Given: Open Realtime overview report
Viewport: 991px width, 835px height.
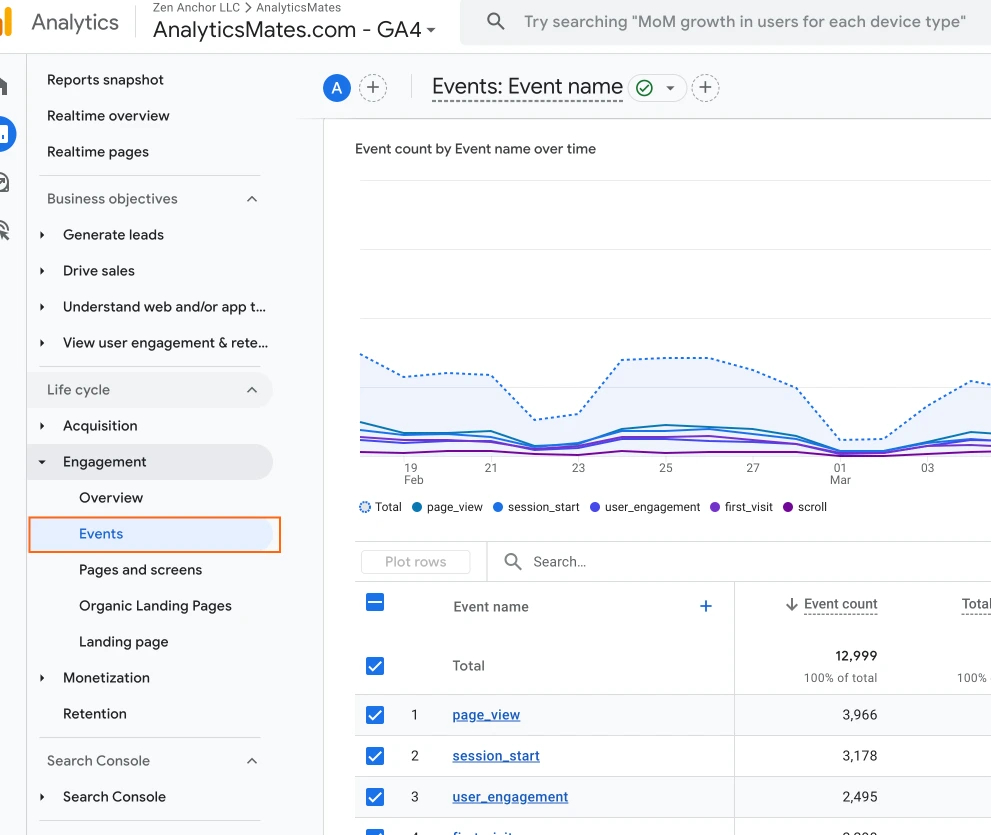Looking at the screenshot, I should [x=108, y=116].
